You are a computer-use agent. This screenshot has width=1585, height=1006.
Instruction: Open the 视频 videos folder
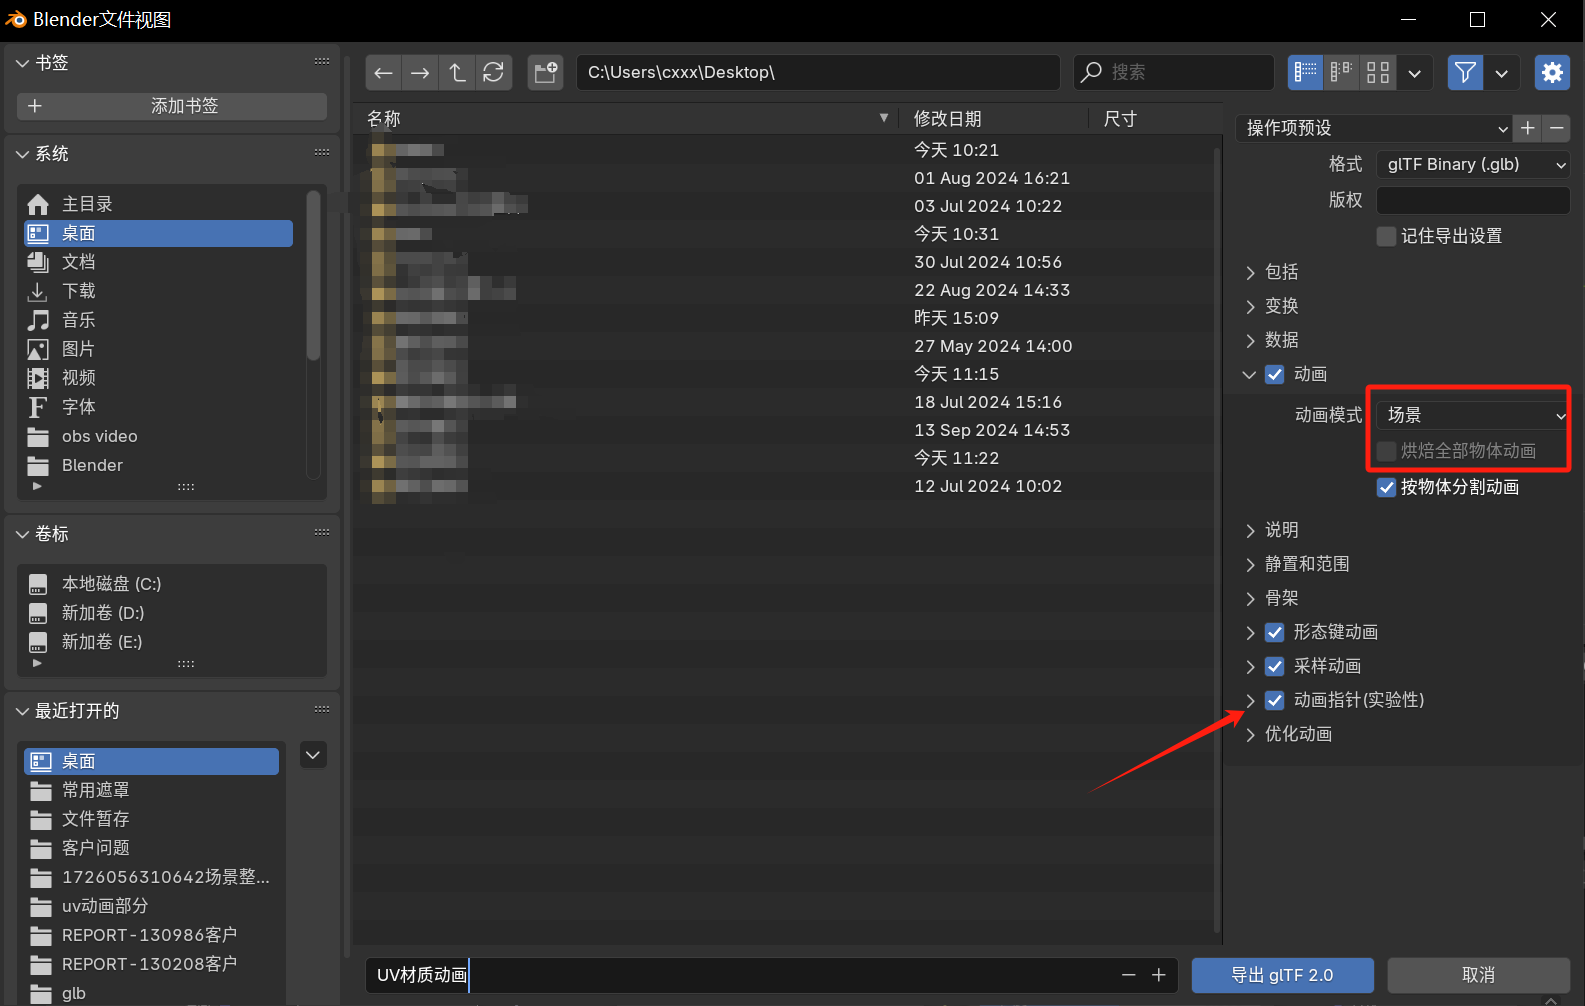tap(159, 378)
